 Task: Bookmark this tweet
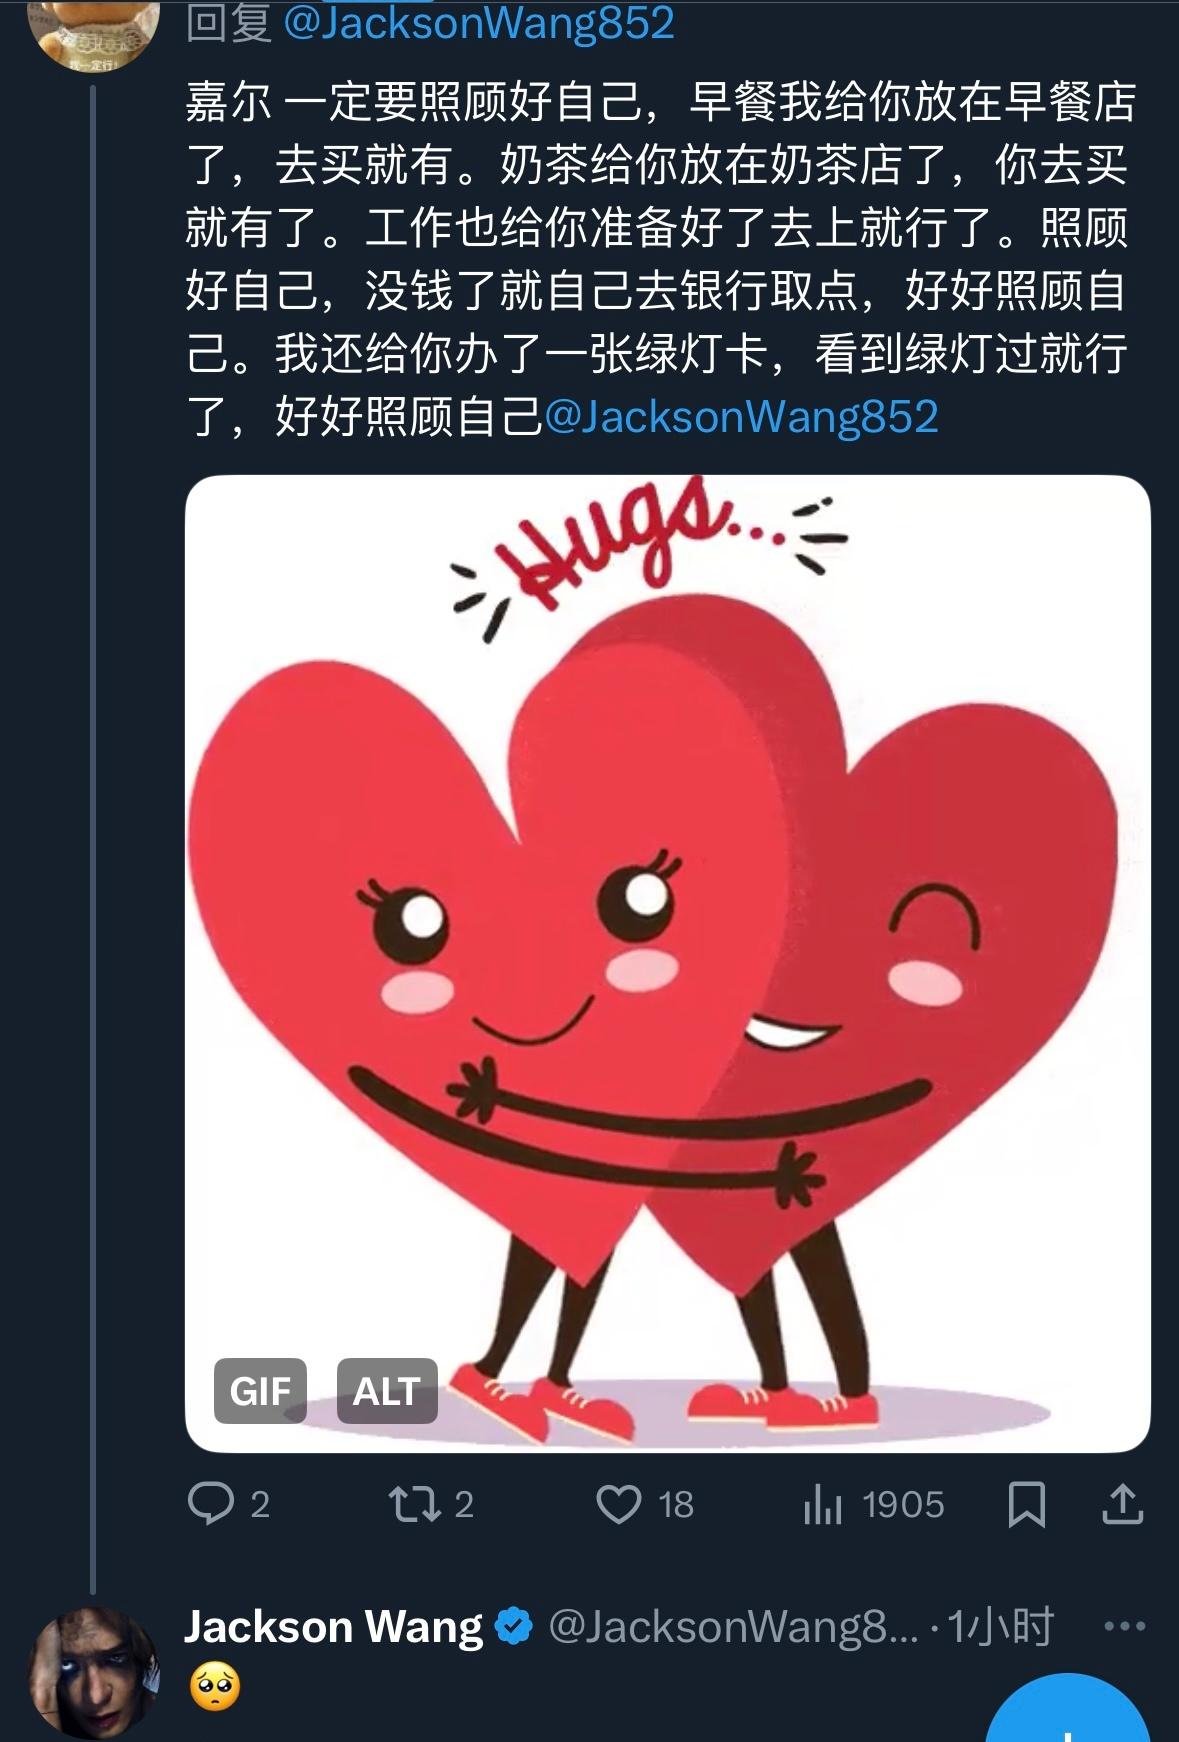(1027, 1503)
